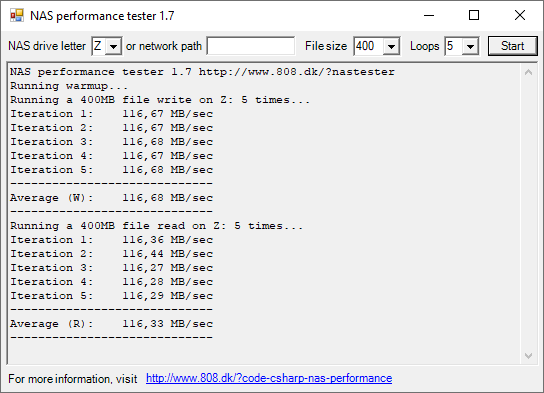Click the NAS performance tester app icon
The height and width of the screenshot is (393, 544).
pyautogui.click(x=17, y=15)
